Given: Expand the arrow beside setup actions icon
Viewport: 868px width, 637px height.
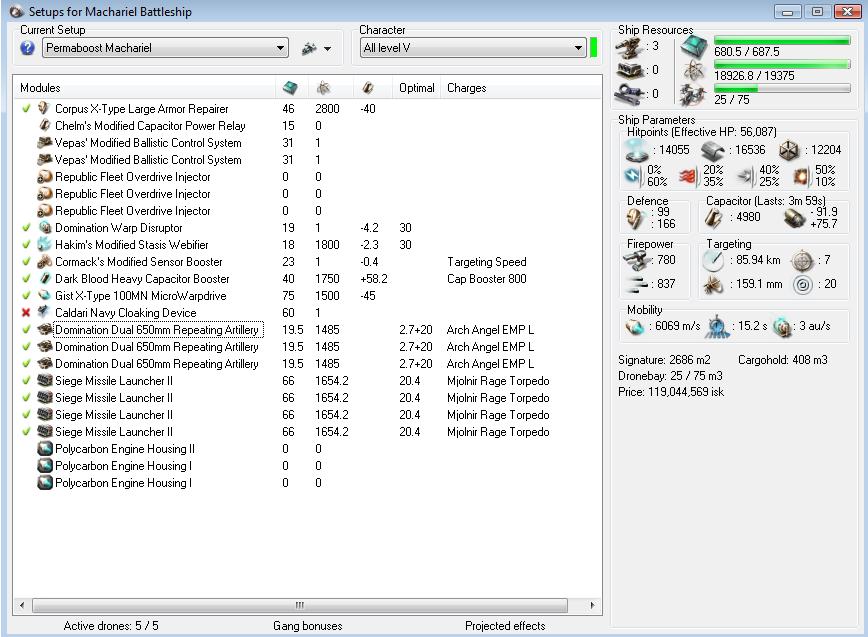Looking at the screenshot, I should click(328, 49).
